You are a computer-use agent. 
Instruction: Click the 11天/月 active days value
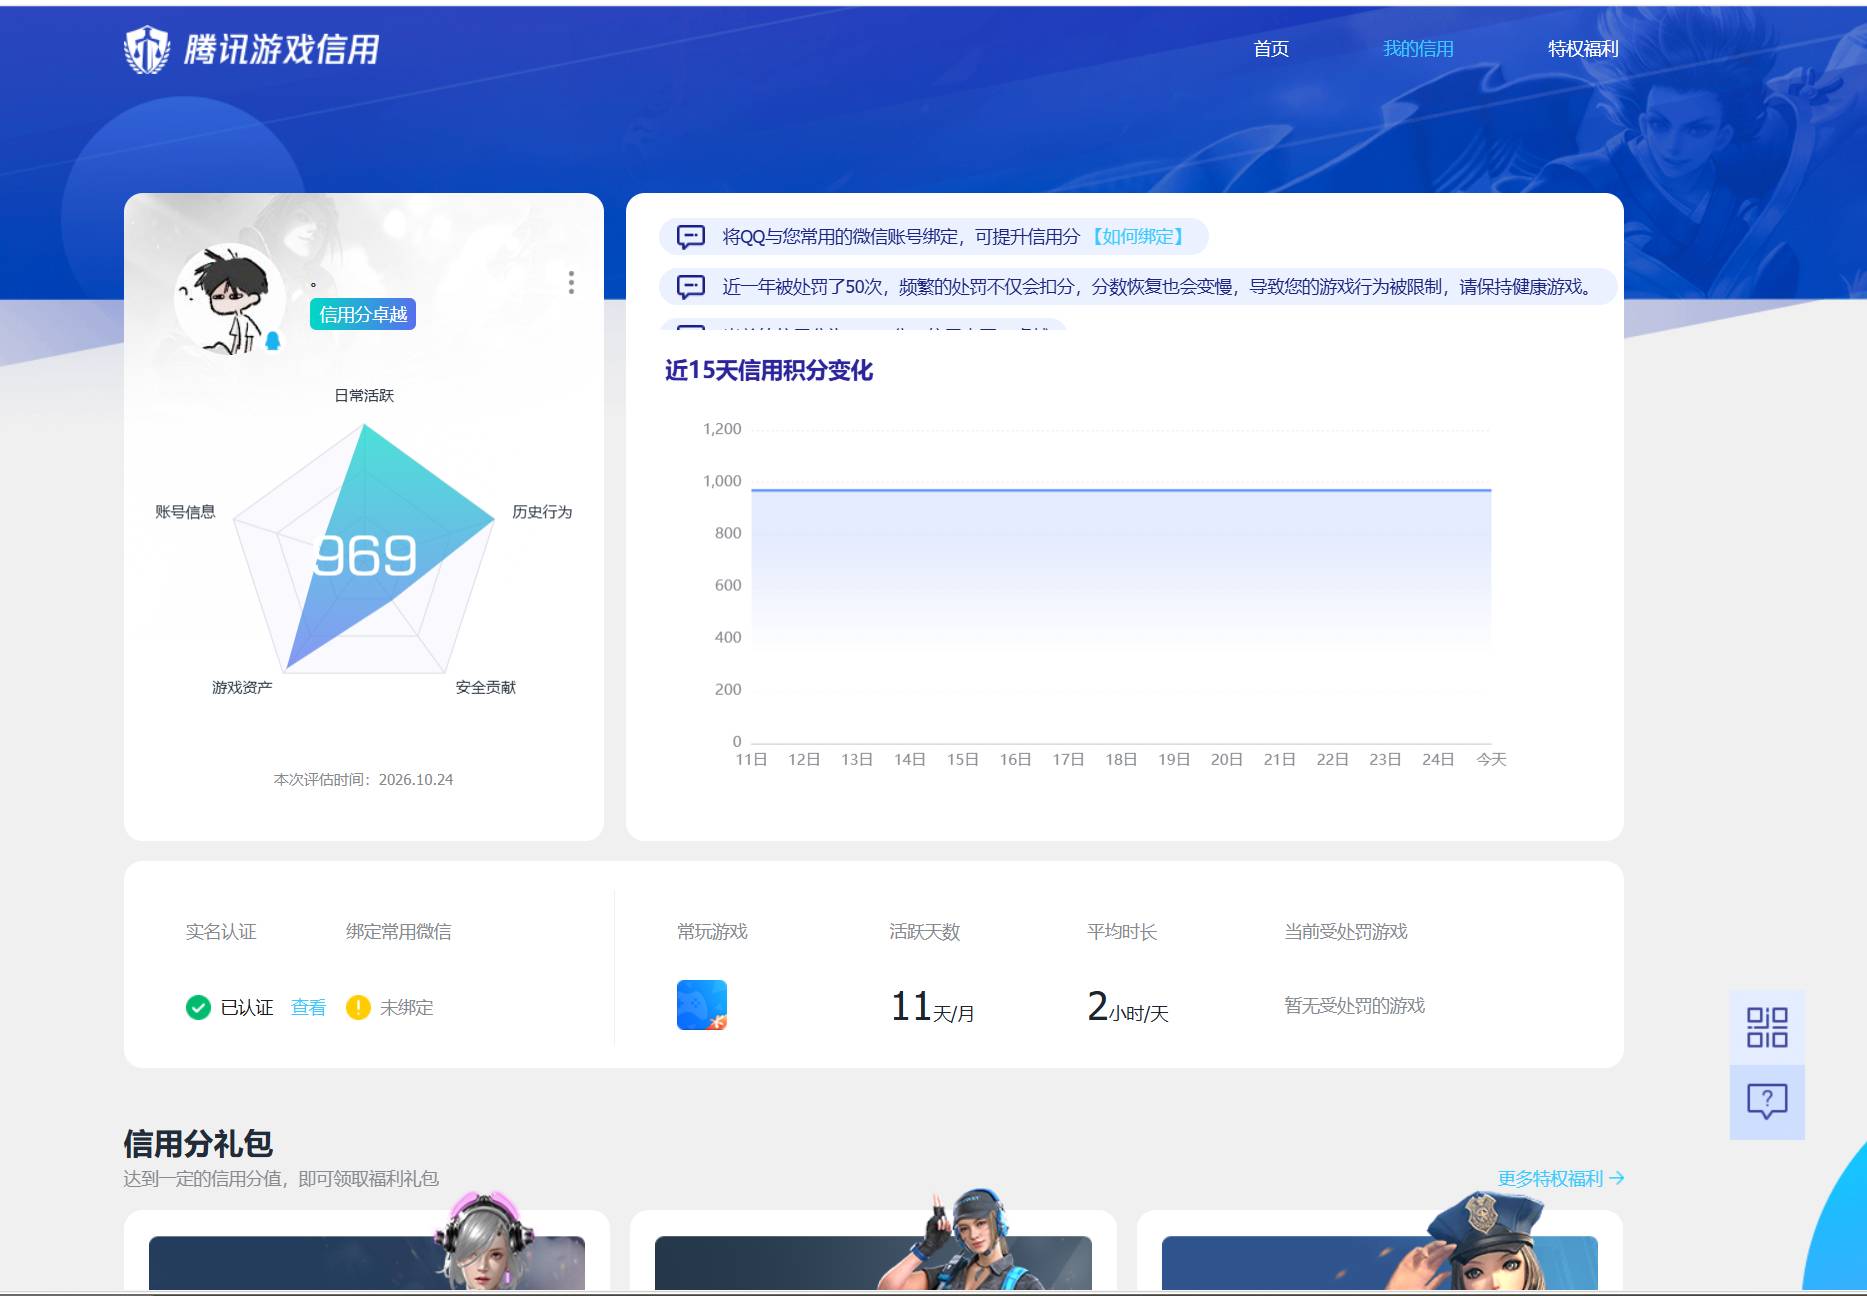tap(932, 1007)
